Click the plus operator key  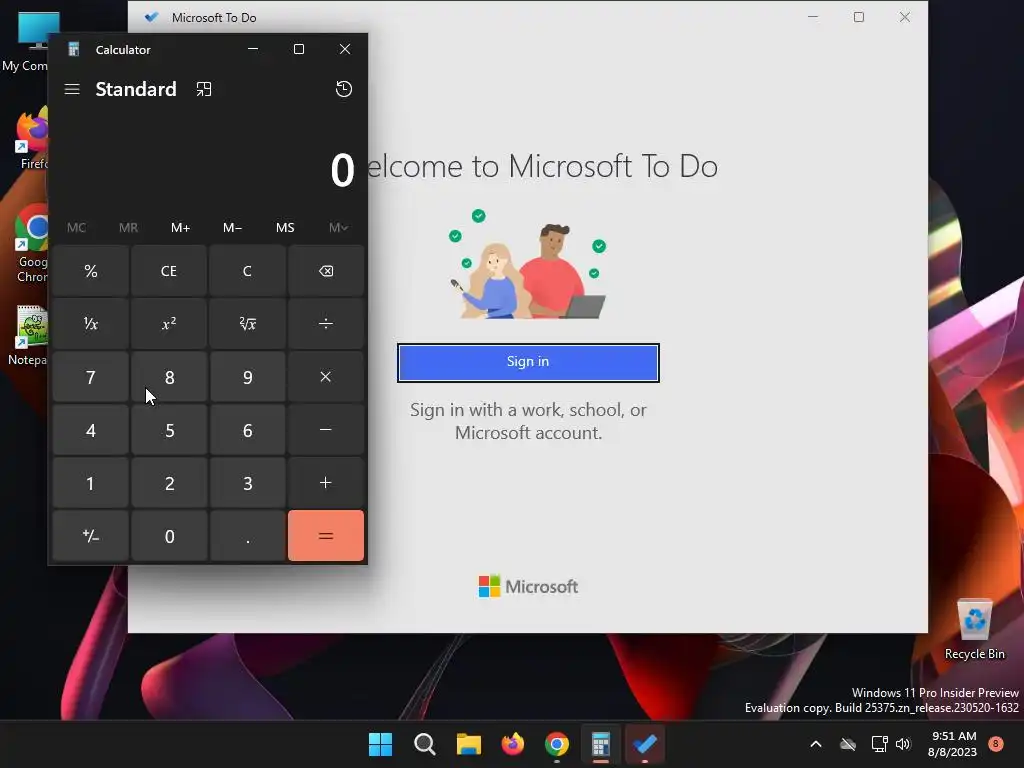coord(326,483)
